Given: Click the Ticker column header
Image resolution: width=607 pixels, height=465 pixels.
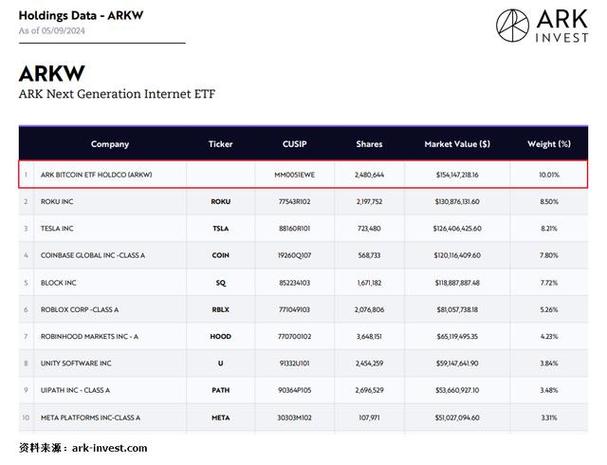Looking at the screenshot, I should tap(221, 144).
